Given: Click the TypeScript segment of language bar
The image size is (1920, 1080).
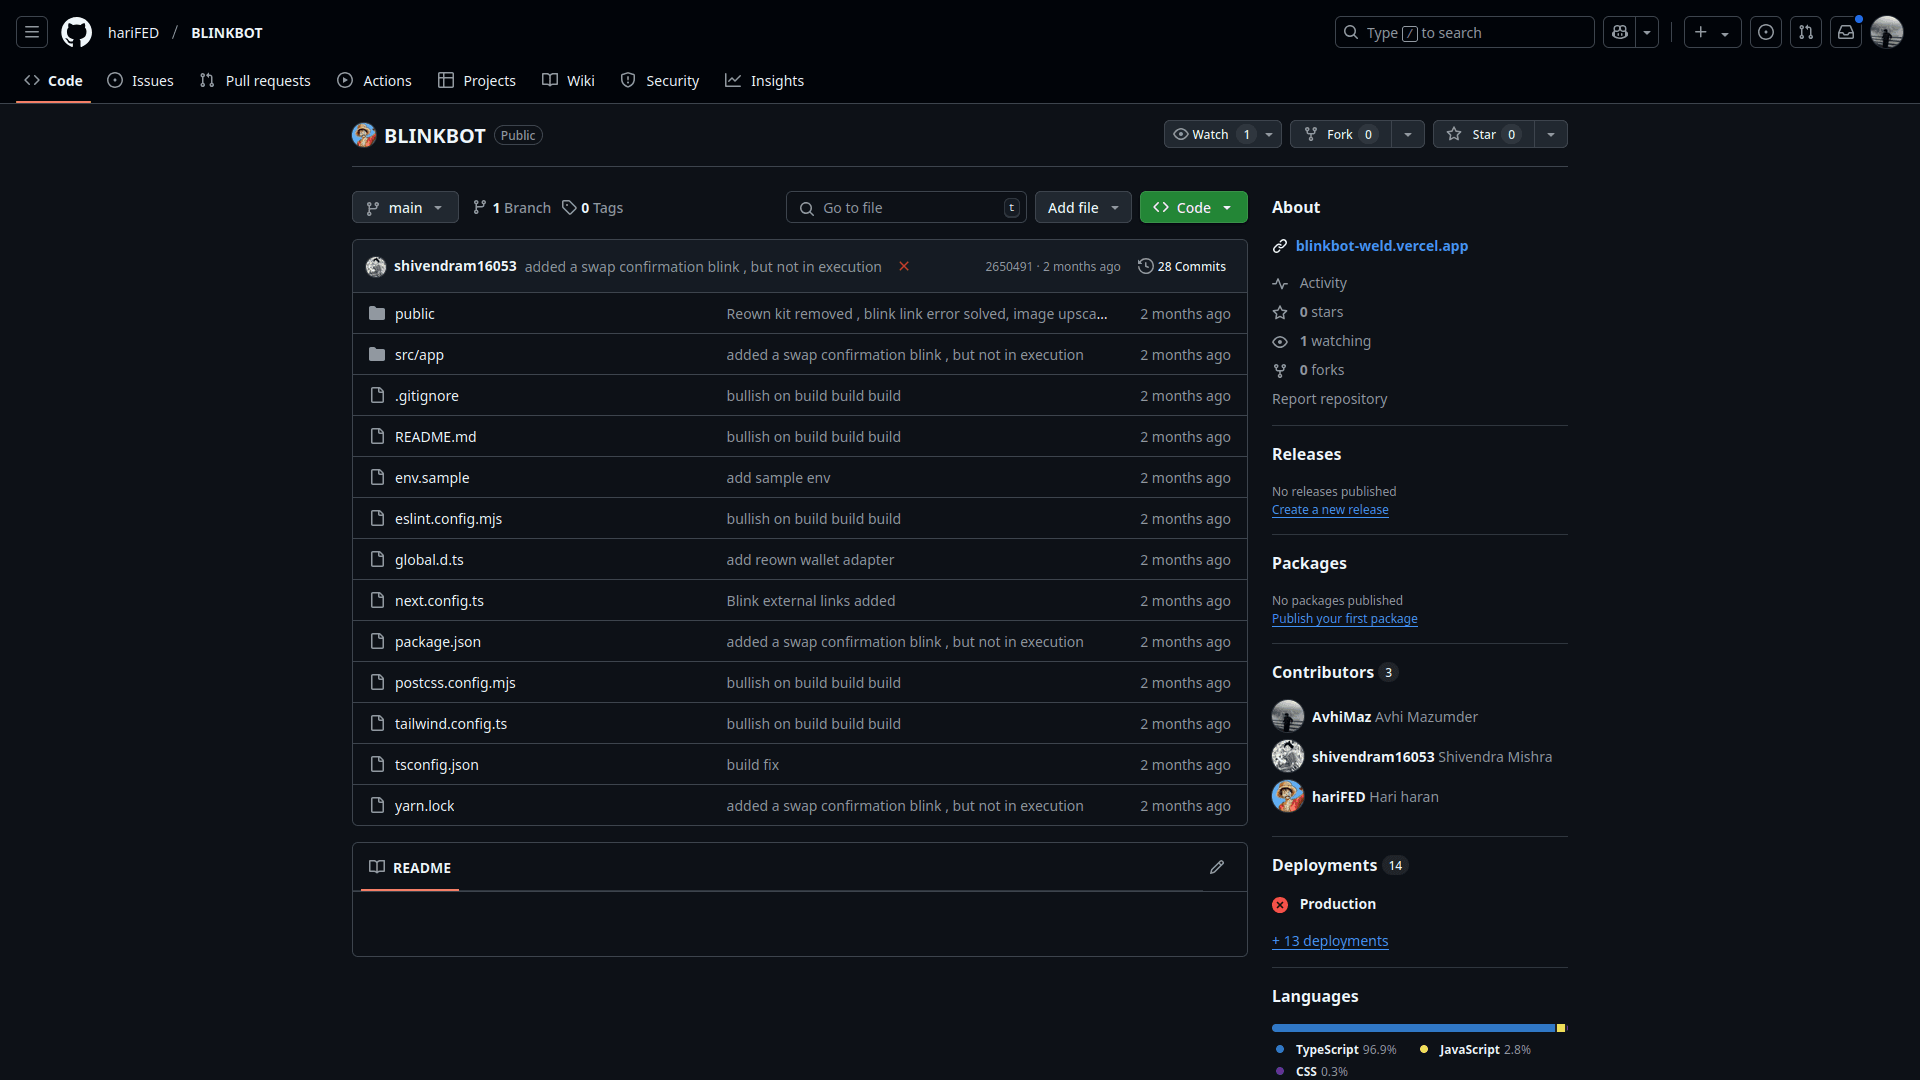Looking at the screenshot, I should tap(1413, 1027).
